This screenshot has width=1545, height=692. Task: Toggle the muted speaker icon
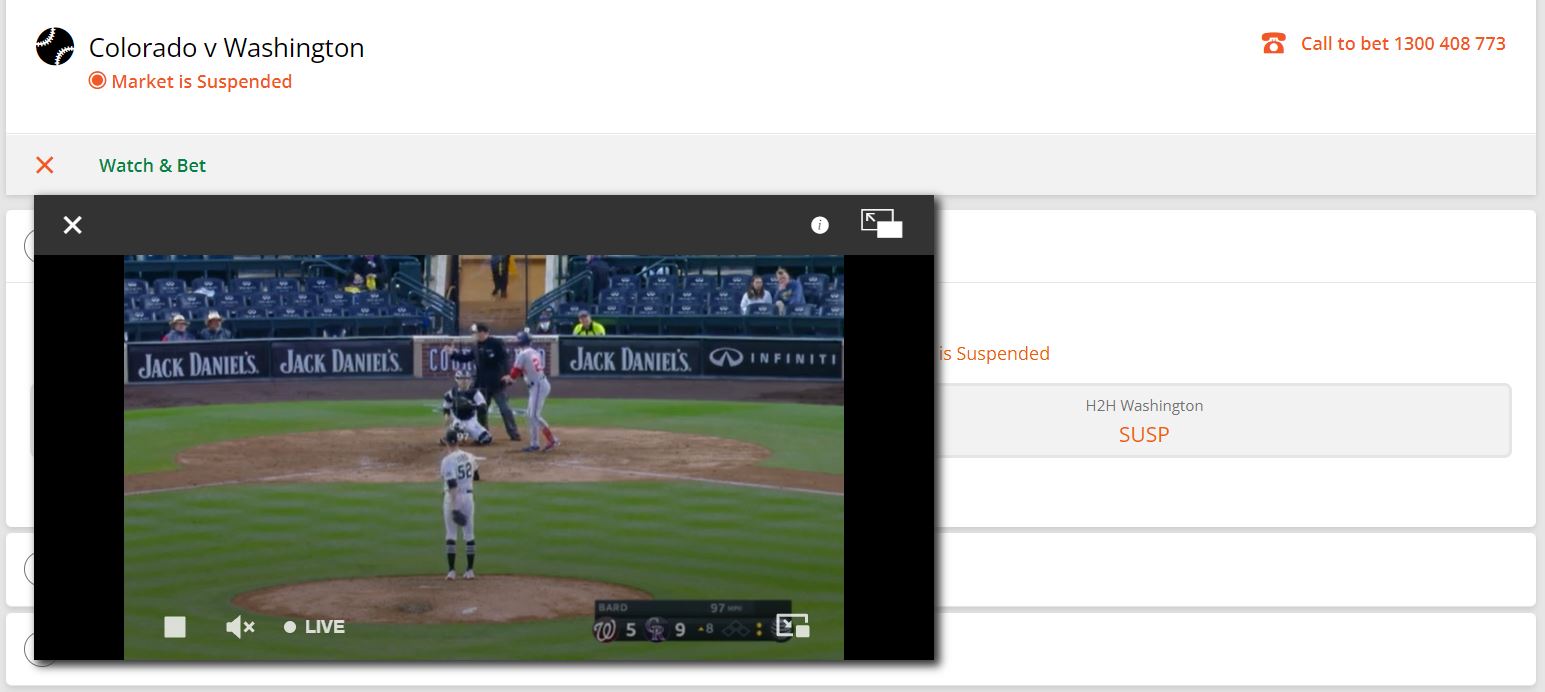(240, 627)
